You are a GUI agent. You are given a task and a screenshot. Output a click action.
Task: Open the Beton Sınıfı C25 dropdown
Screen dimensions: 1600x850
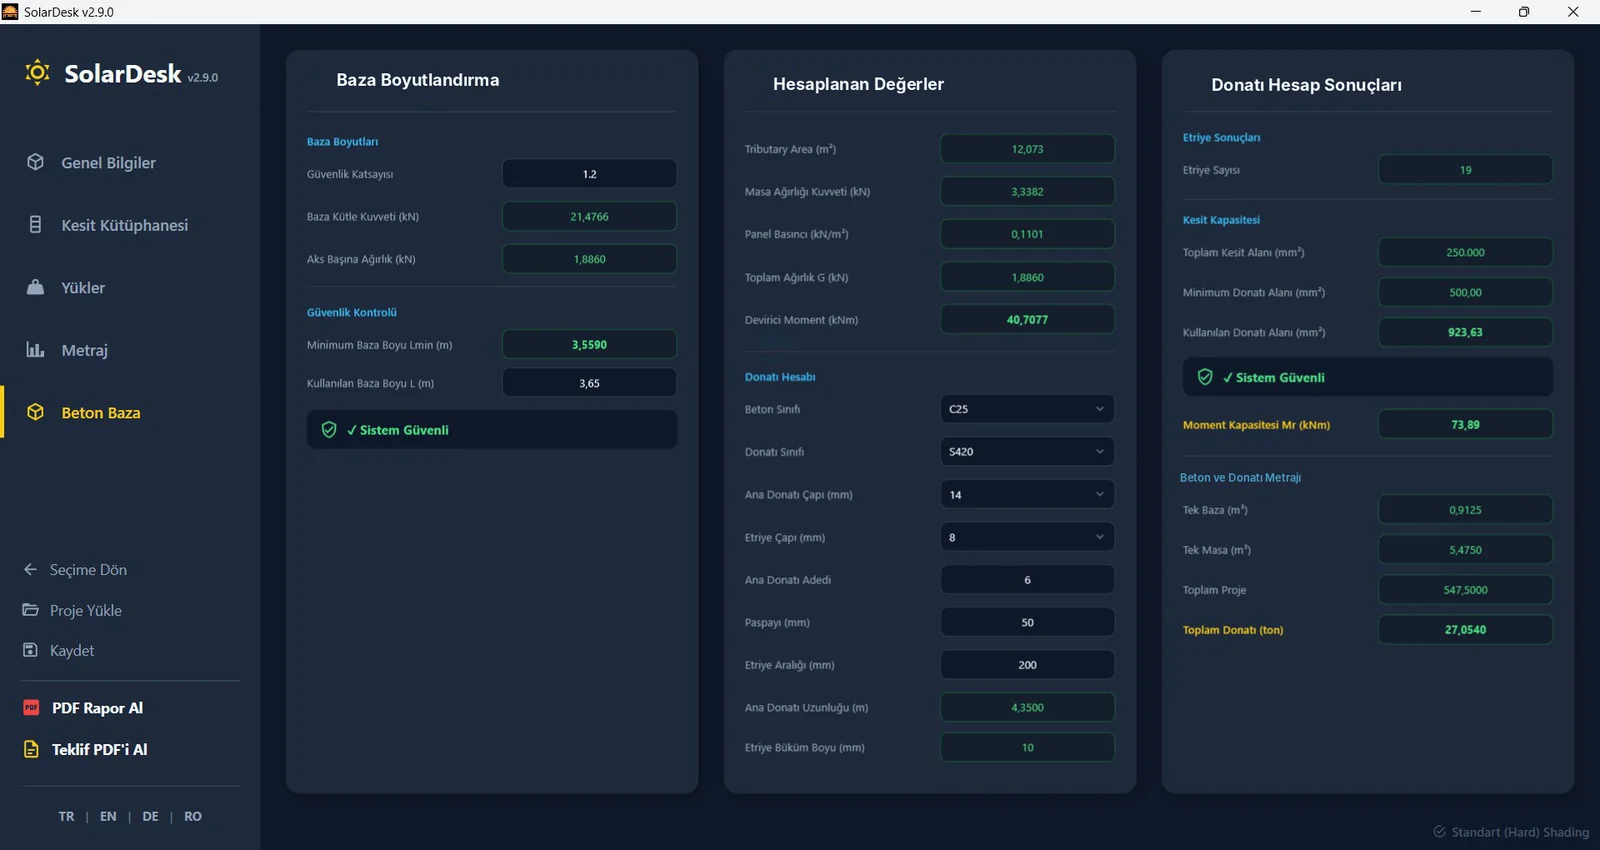coord(1027,409)
